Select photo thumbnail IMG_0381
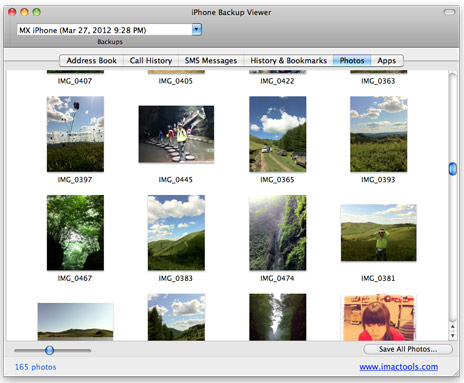 [378, 233]
